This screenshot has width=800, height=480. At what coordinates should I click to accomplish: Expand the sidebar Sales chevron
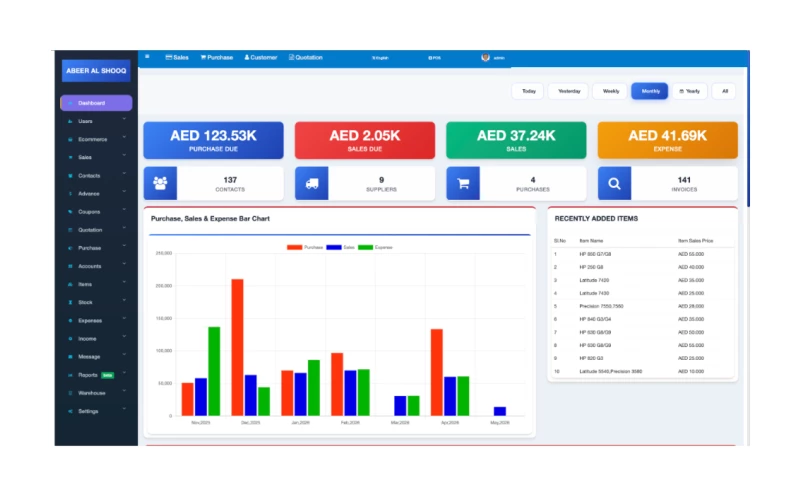[124, 156]
